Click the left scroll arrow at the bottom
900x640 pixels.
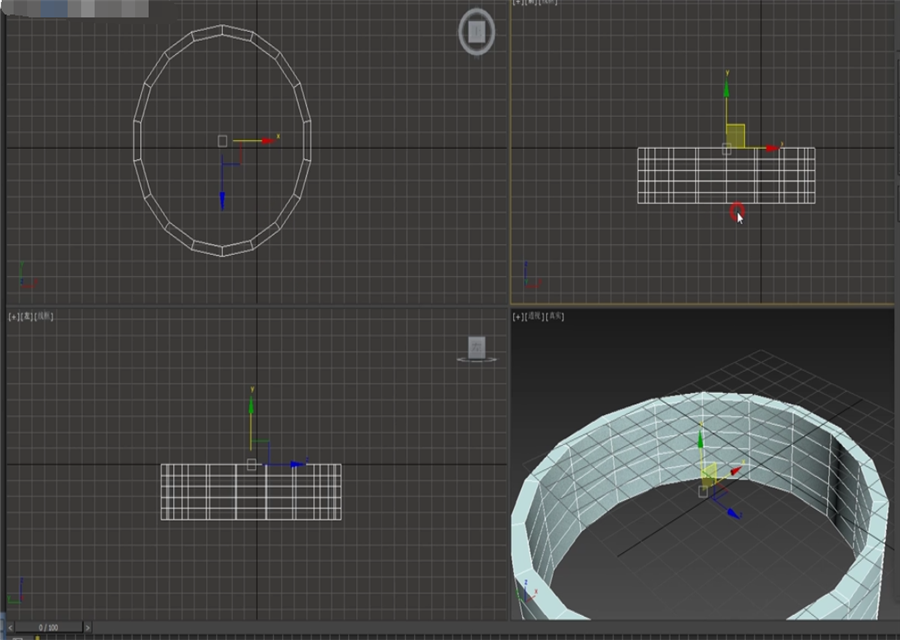[10, 626]
